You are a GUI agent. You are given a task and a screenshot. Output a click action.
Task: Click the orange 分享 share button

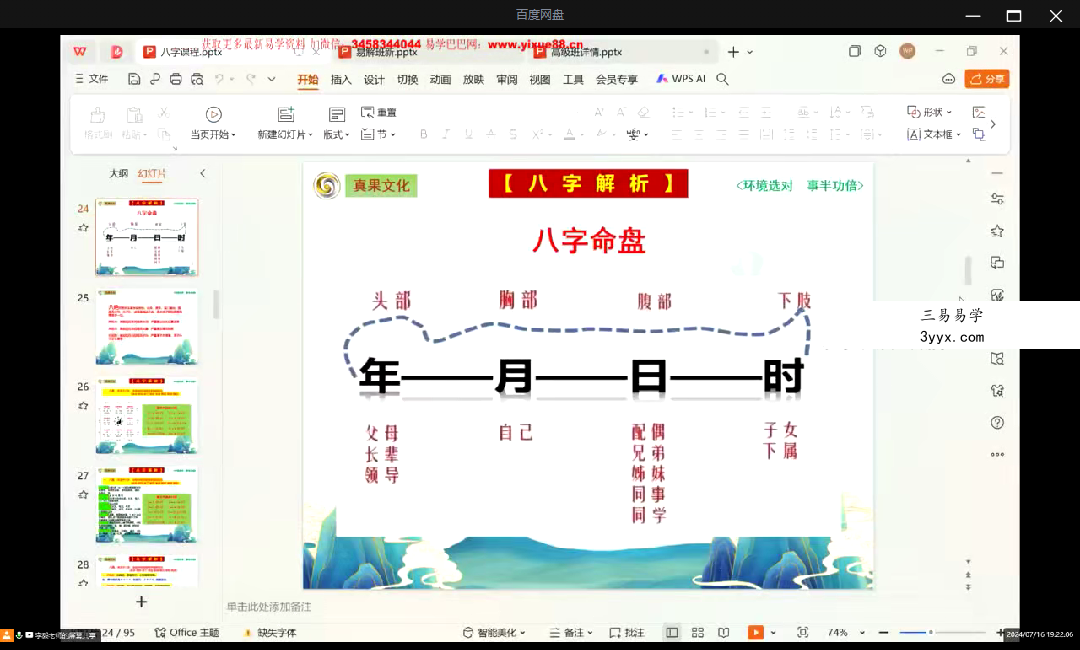coord(986,79)
